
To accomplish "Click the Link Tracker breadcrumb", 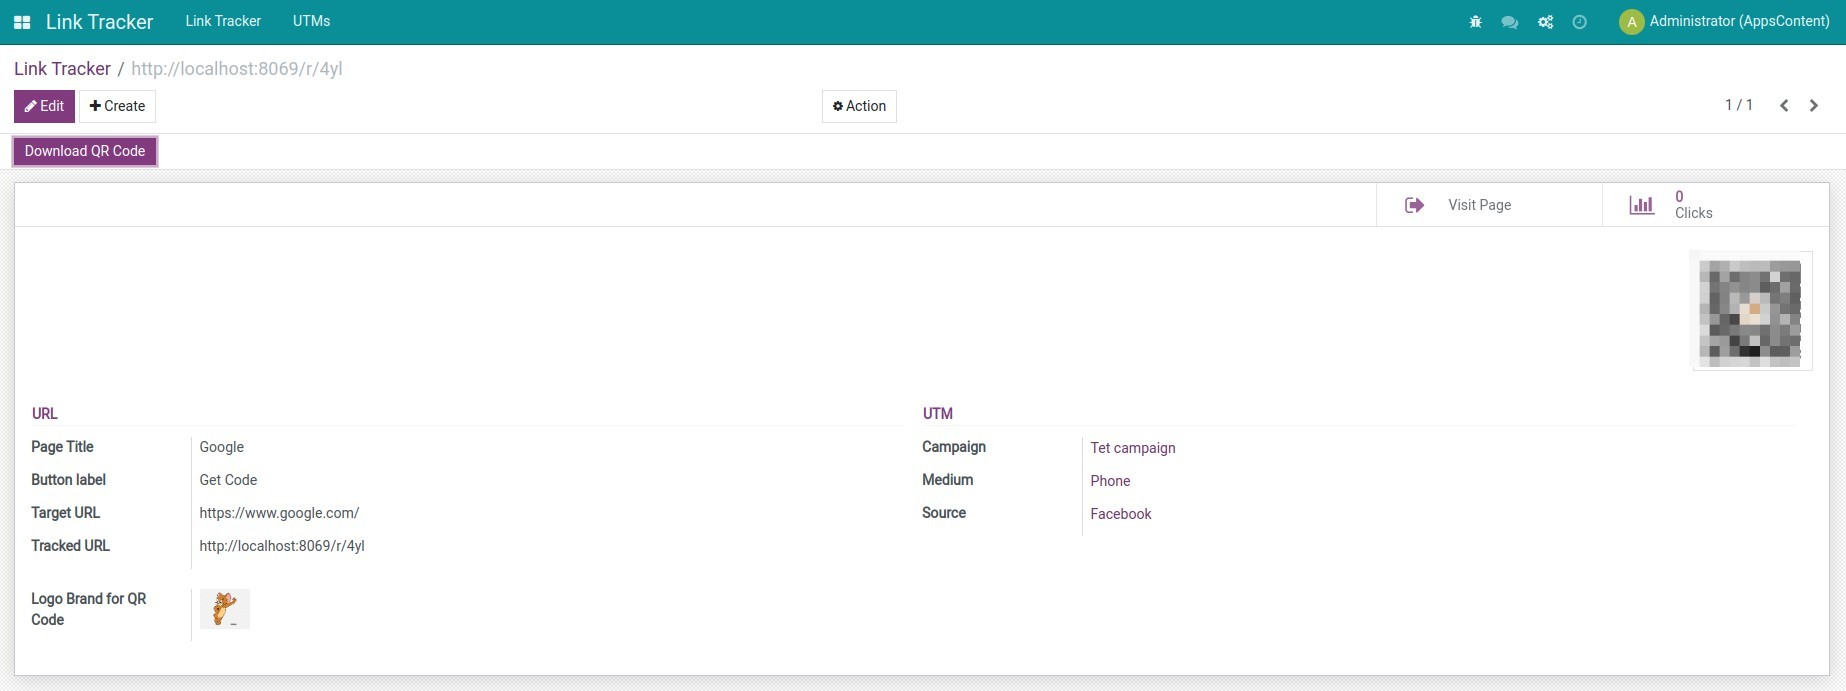I will 62,69.
